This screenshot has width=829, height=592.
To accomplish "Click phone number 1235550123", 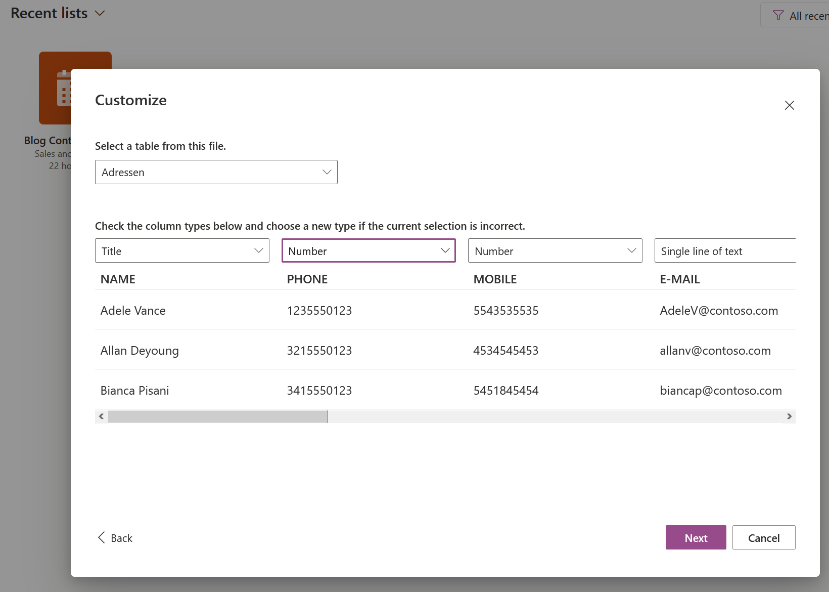I will coord(319,311).
